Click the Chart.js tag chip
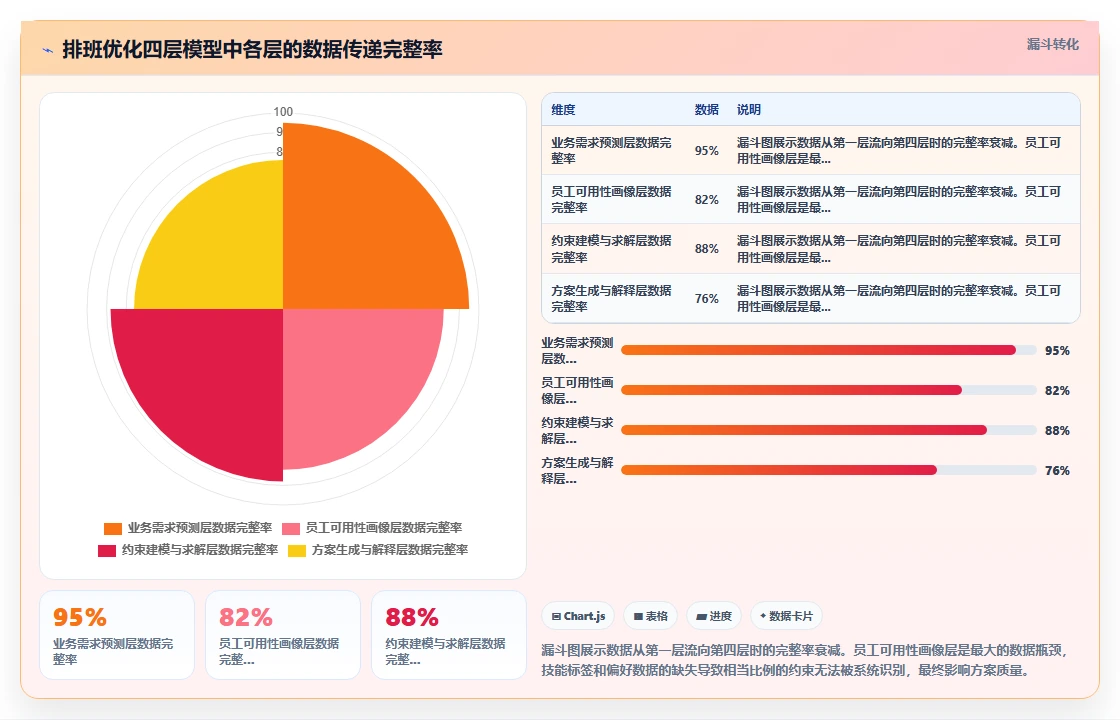1120x720 pixels. [579, 616]
